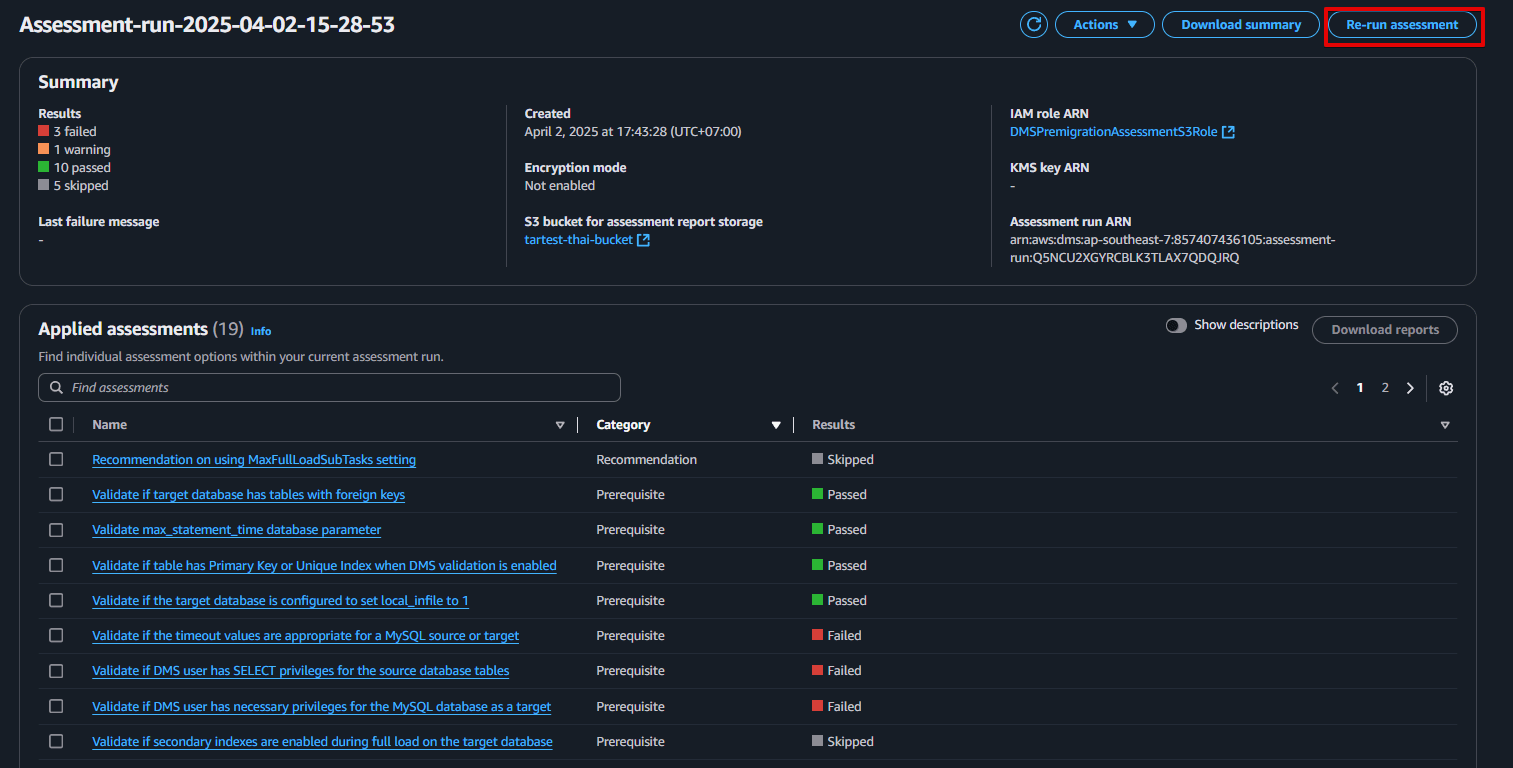Click Download summary button
This screenshot has width=1513, height=768.
coord(1241,25)
